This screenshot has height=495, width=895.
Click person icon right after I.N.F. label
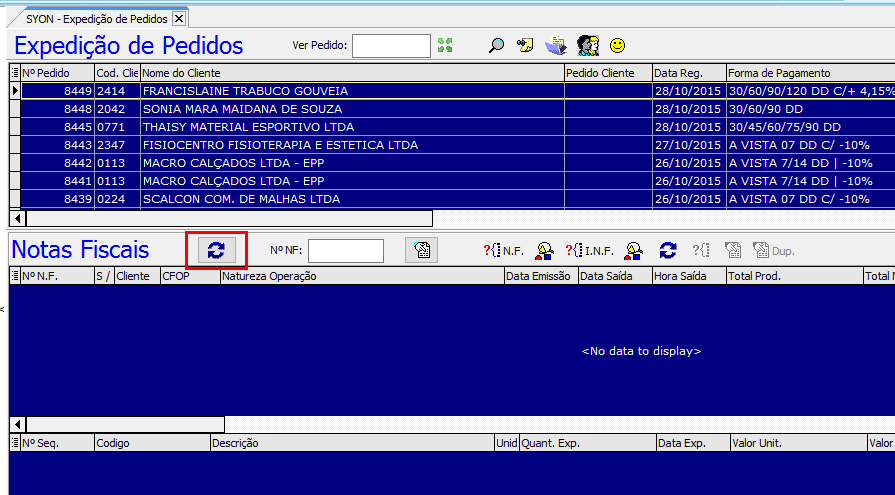(x=634, y=251)
